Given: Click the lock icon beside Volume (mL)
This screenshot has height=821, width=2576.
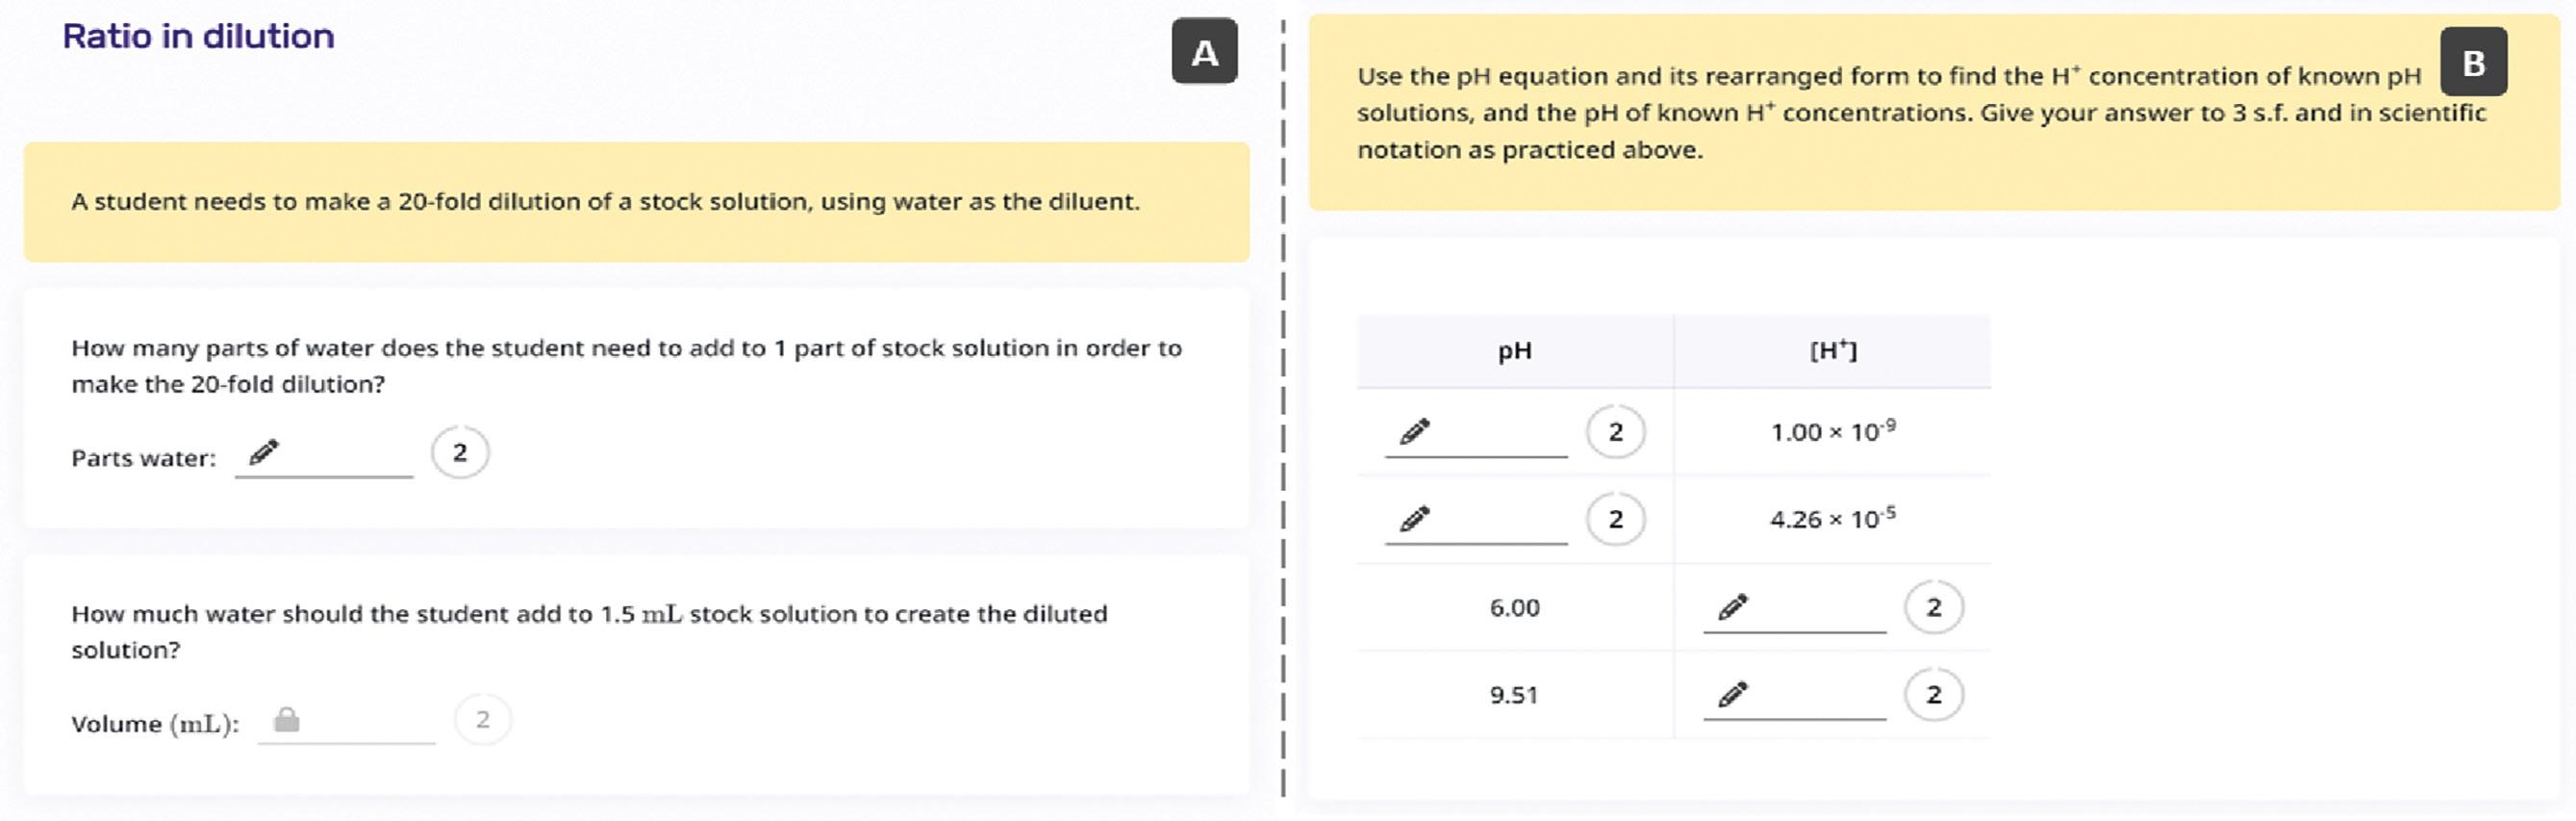Looking at the screenshot, I should pos(287,720).
